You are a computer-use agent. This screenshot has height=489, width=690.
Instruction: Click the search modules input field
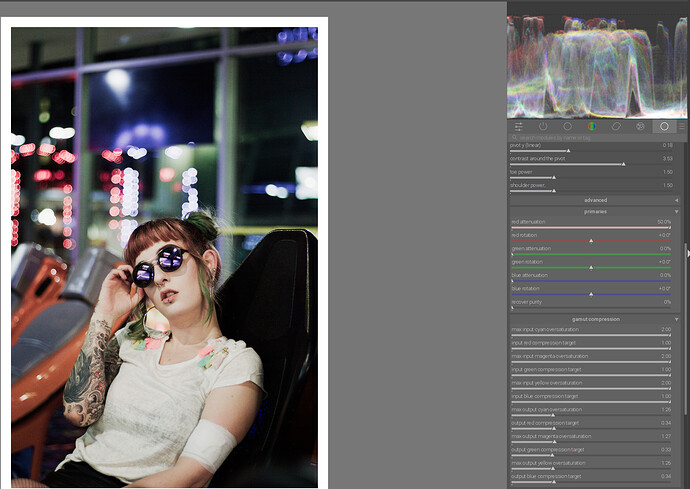[590, 137]
